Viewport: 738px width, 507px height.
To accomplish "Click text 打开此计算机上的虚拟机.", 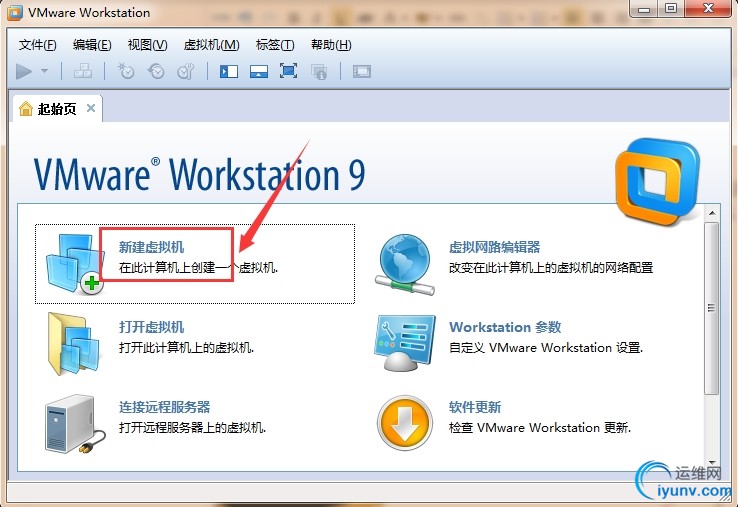I will [x=186, y=348].
